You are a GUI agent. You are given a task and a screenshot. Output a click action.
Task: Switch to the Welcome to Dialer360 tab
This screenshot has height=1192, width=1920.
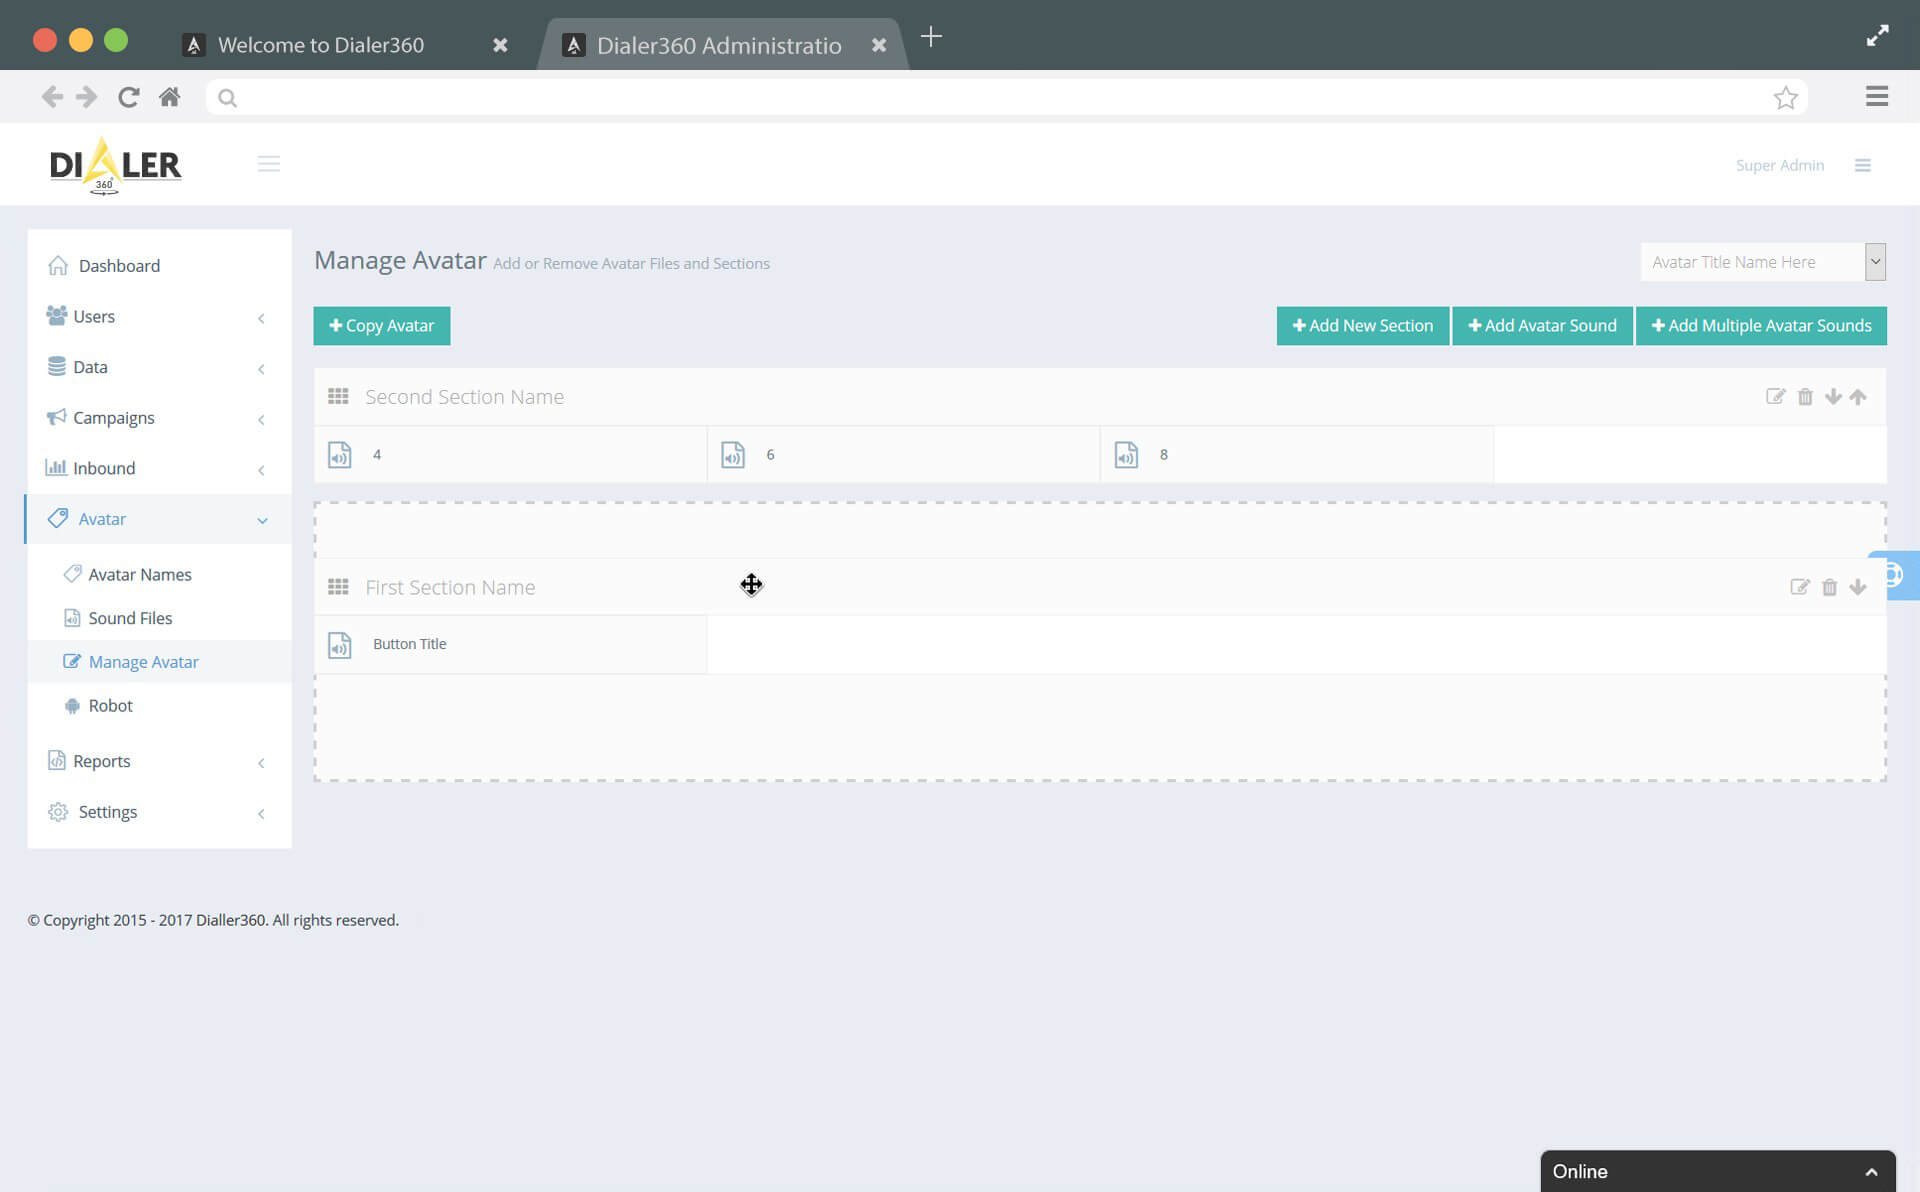pyautogui.click(x=322, y=45)
